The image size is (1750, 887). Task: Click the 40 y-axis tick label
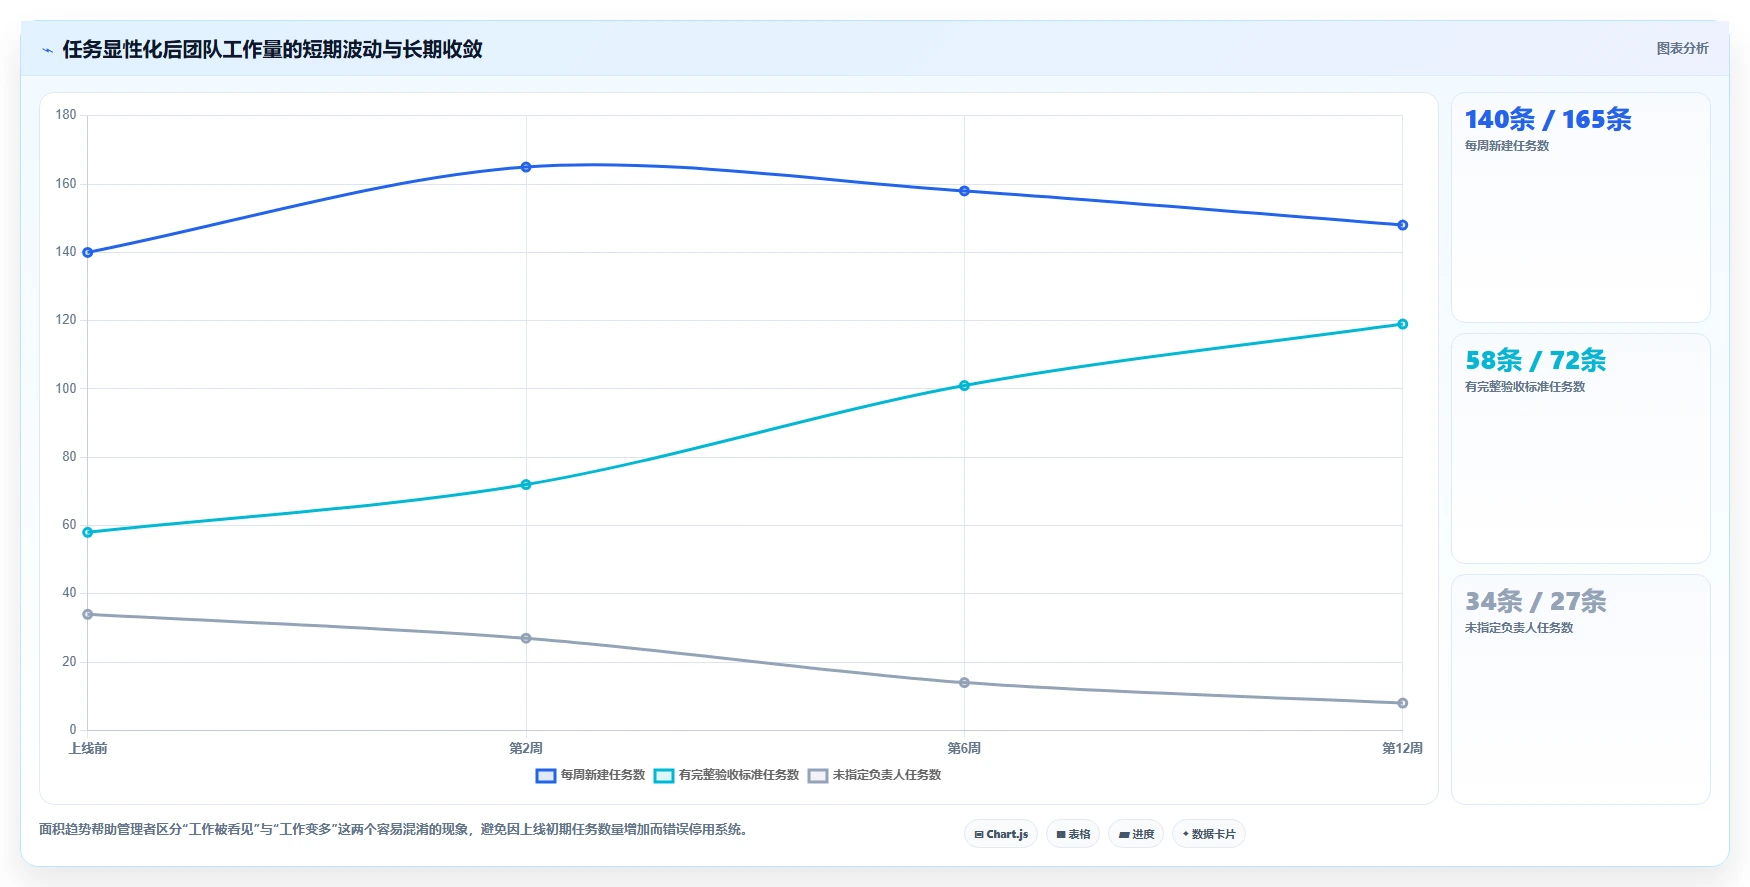(x=69, y=593)
